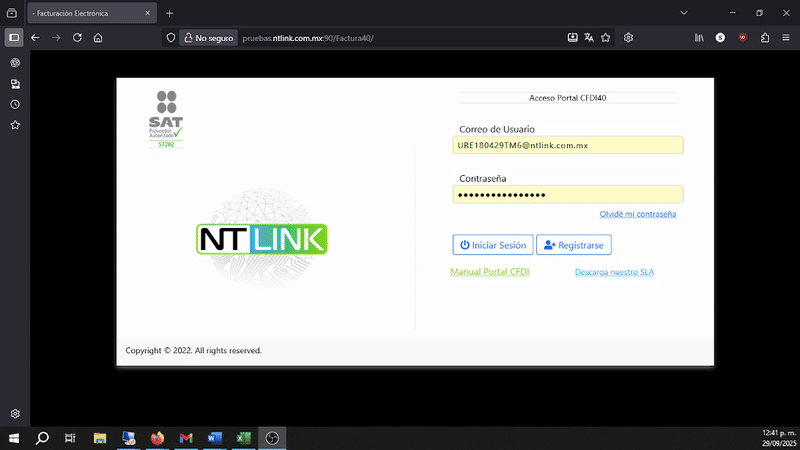The width and height of the screenshot is (800, 450).
Task: Open OBS Studio from taskbar
Action: coord(272,438)
